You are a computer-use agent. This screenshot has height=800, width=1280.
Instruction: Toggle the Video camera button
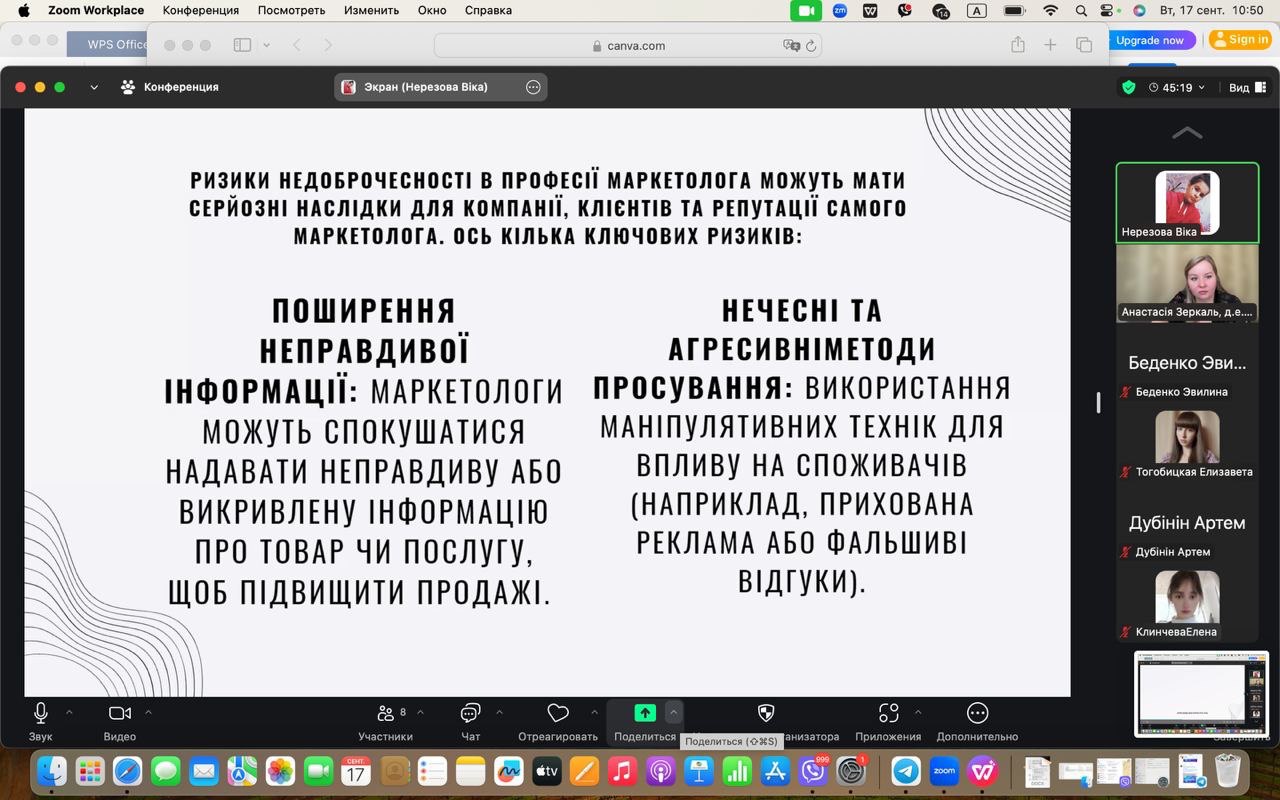[x=120, y=714]
